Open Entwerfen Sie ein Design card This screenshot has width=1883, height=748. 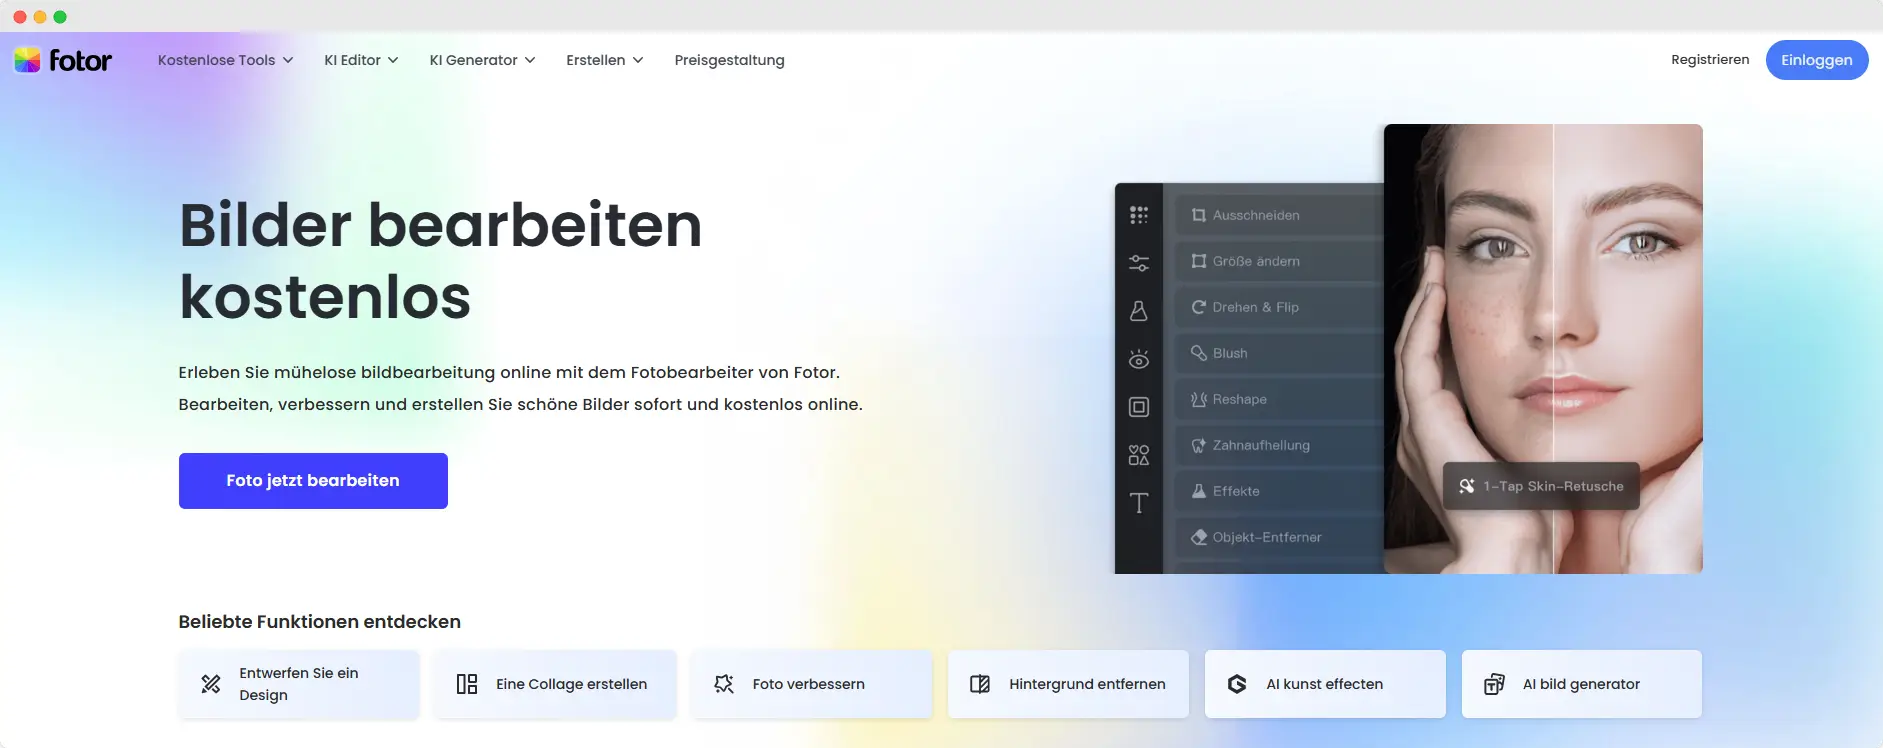tap(299, 684)
